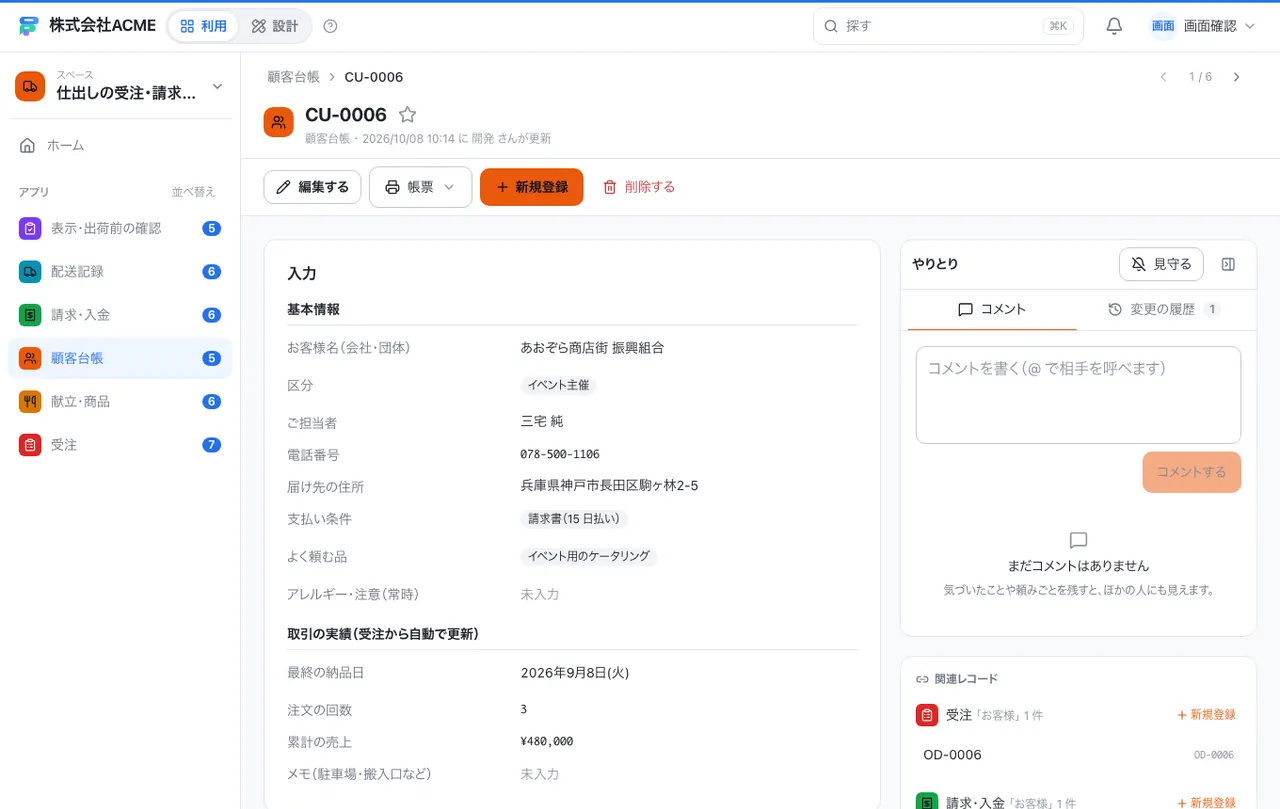
Task: Click phone number 078-500-1106
Action: (x=560, y=454)
